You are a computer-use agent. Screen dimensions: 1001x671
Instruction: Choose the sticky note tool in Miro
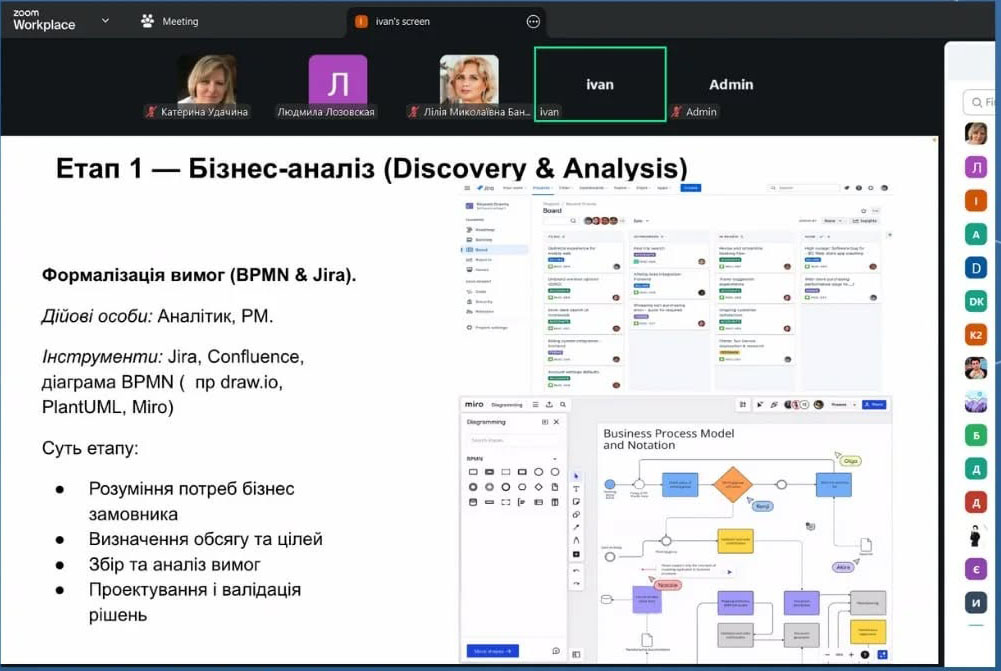tap(576, 501)
